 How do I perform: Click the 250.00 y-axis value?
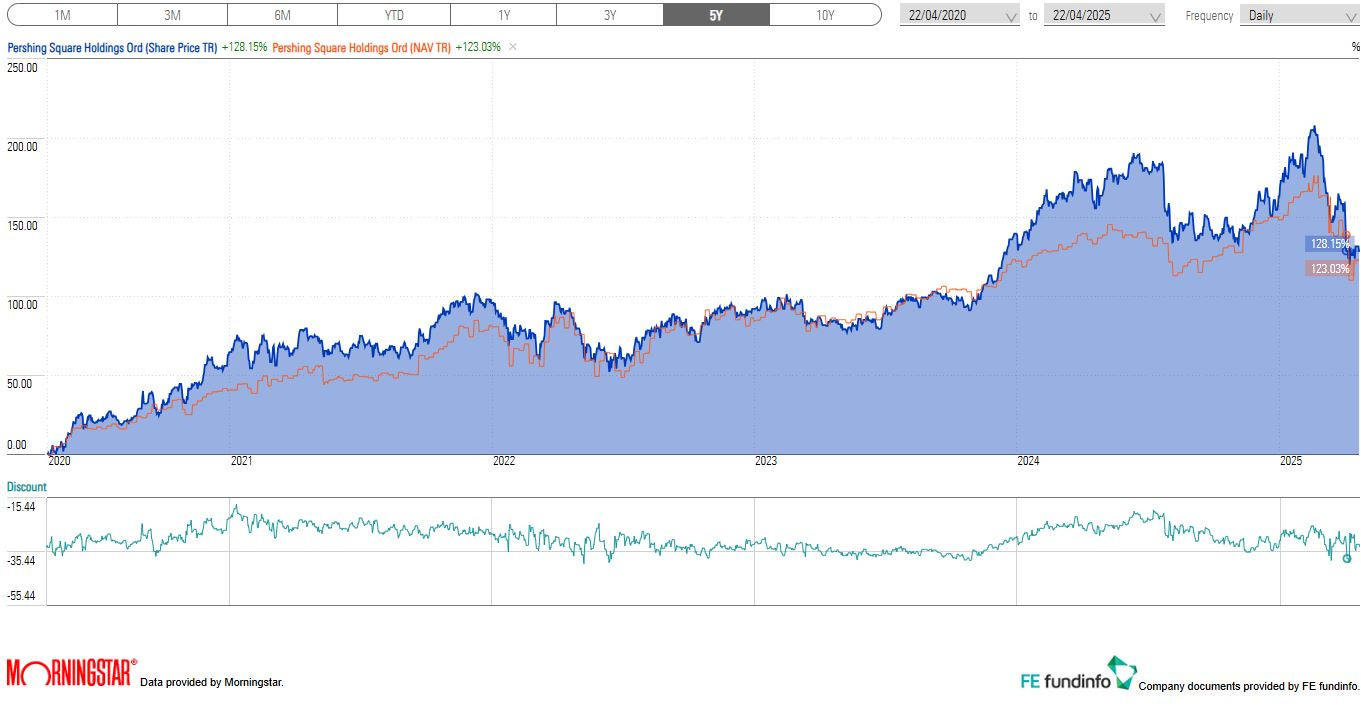click(22, 68)
